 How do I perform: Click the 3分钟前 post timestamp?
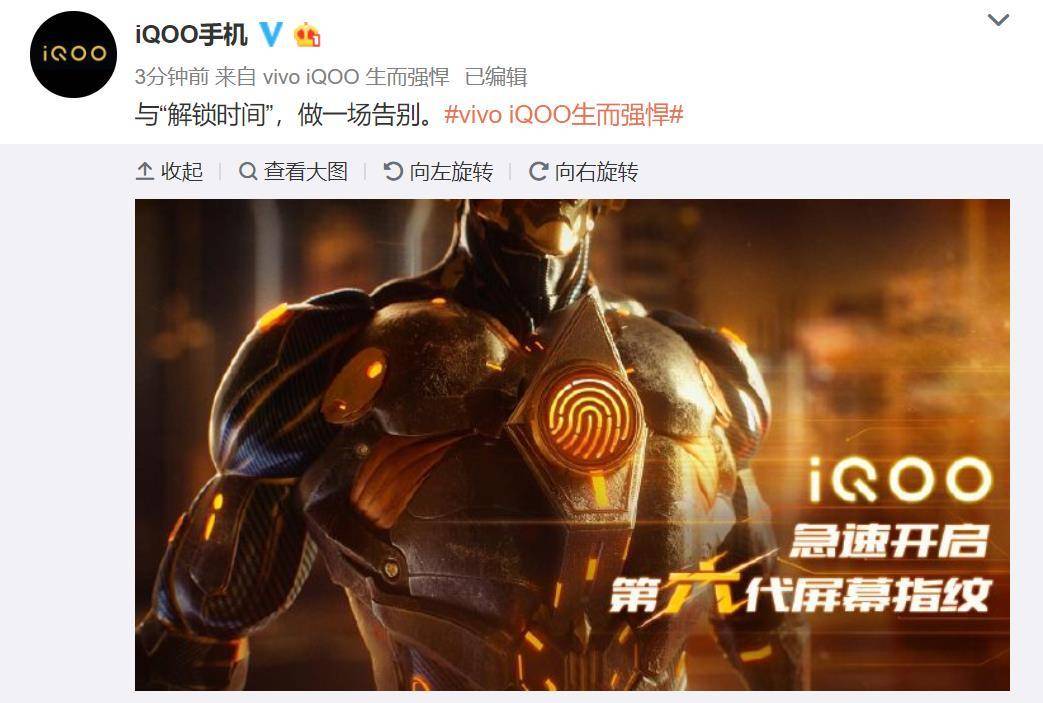click(x=172, y=76)
